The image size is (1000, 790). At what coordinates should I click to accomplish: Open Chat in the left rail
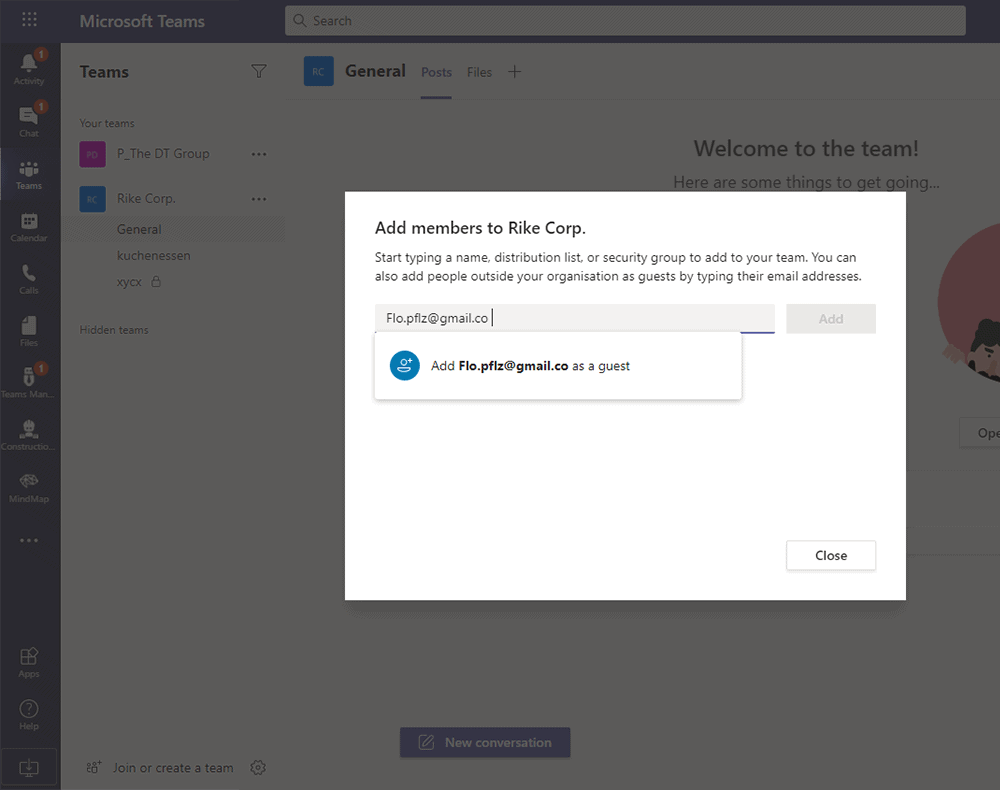29,121
